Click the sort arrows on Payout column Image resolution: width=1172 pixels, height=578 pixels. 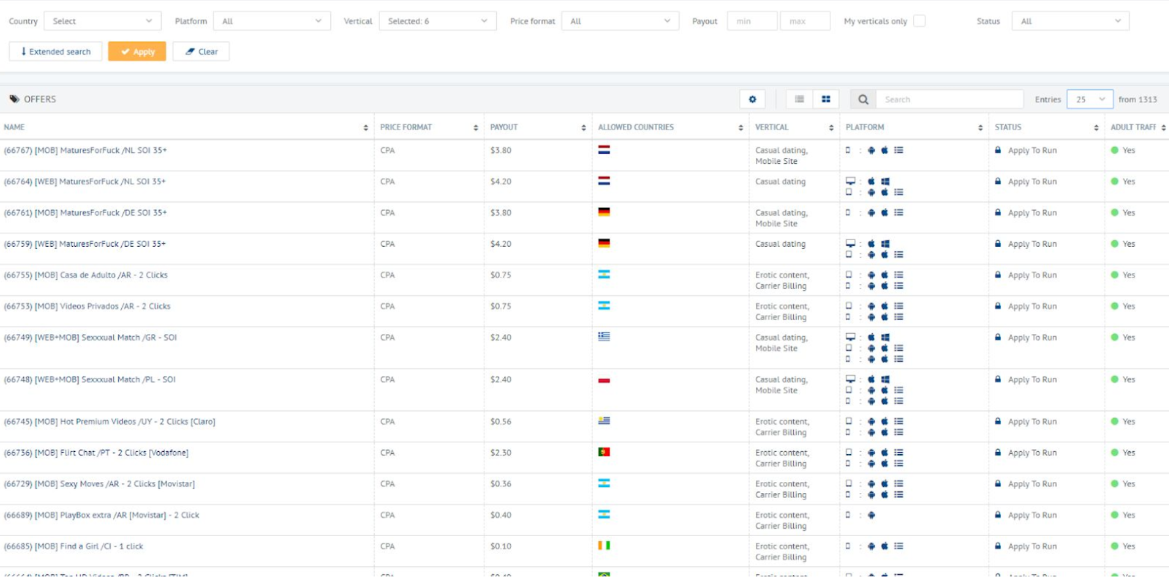(x=584, y=128)
